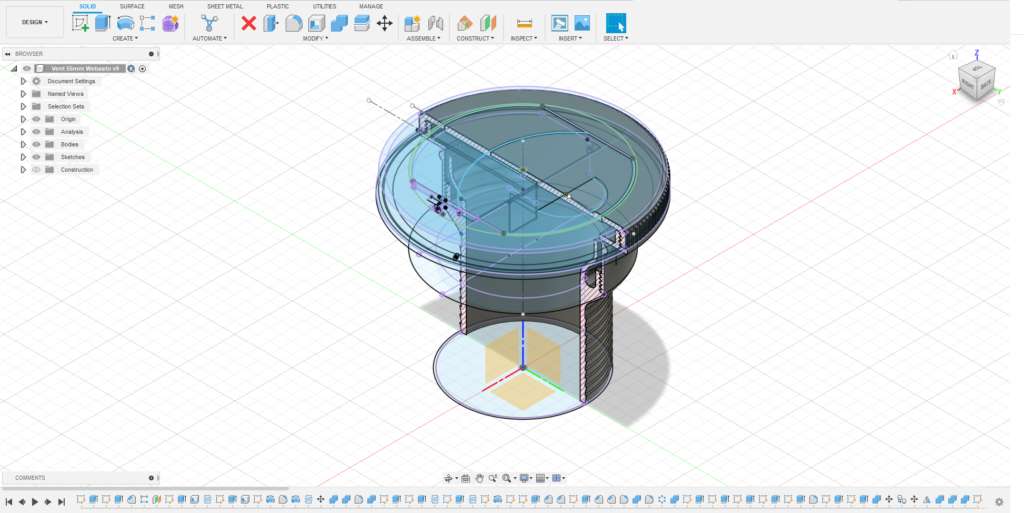Open the DESIGN workspace dropdown
1024x513 pixels.
tap(34, 22)
